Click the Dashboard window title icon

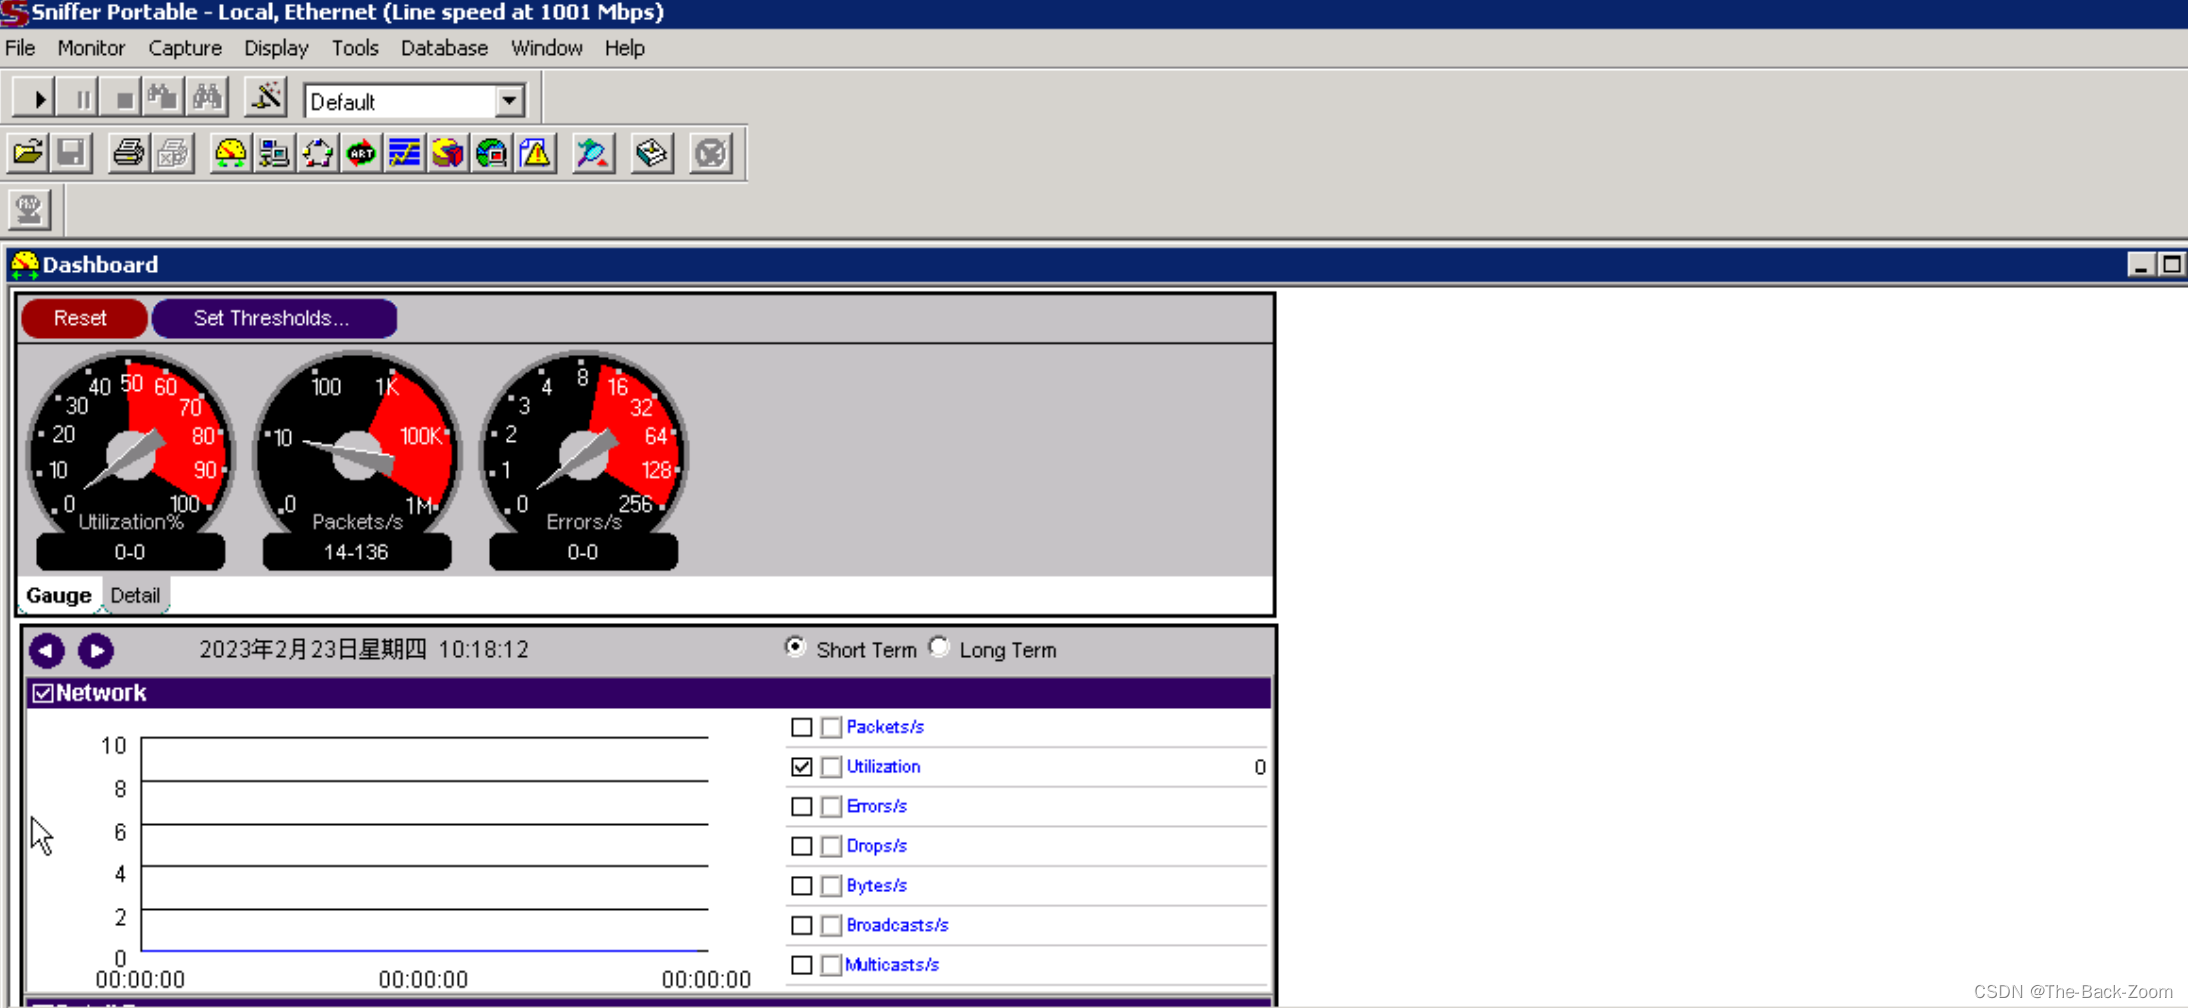24,265
